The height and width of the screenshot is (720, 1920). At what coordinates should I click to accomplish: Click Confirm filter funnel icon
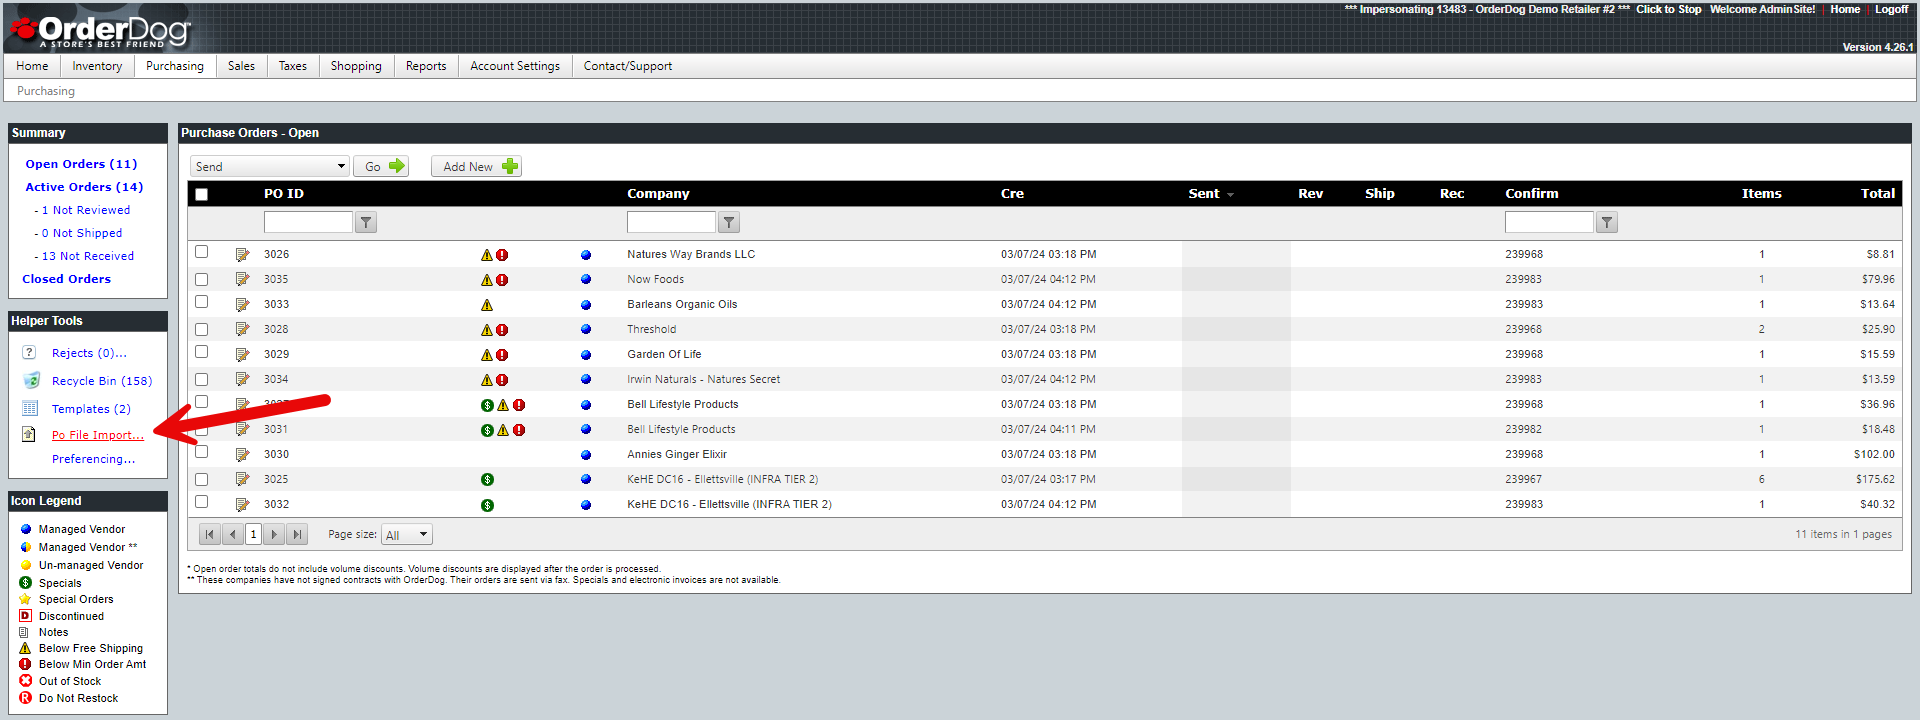[1607, 222]
